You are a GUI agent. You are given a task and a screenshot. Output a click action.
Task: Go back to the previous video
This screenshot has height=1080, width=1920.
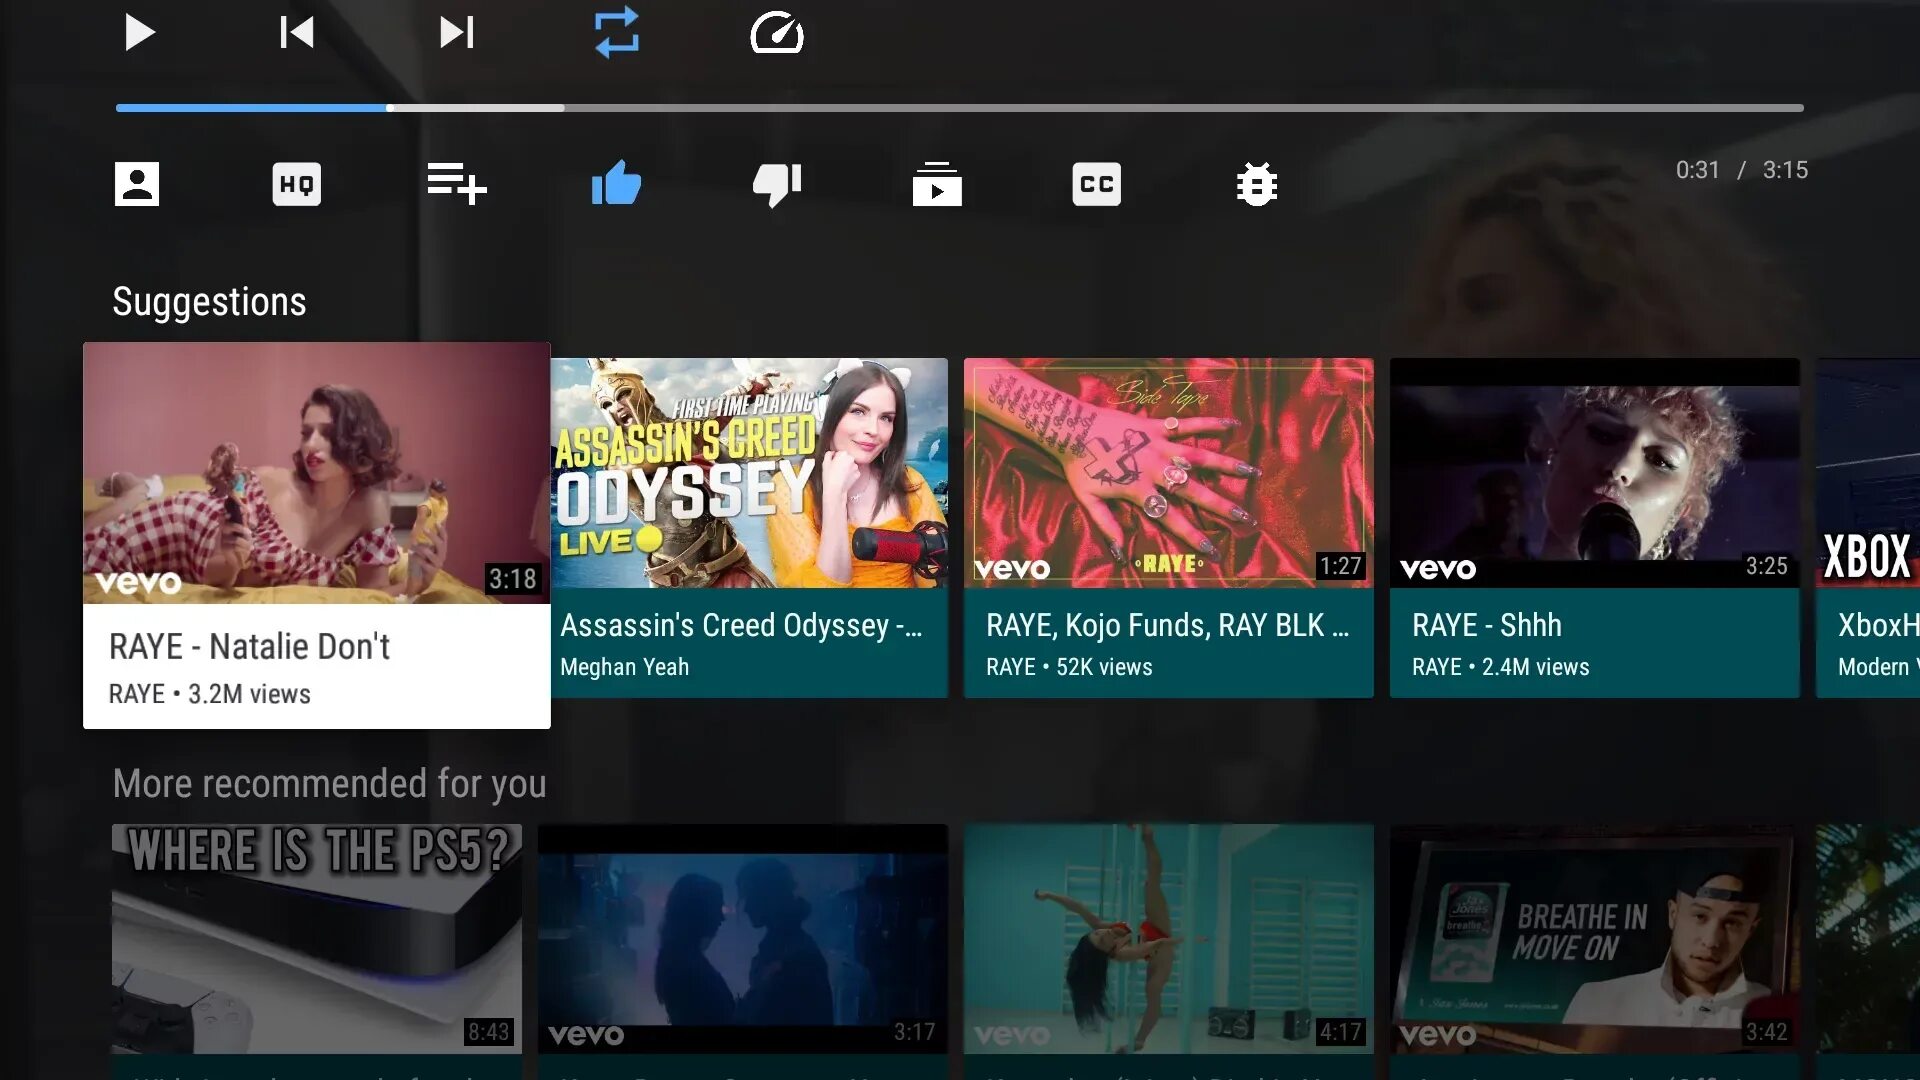click(296, 33)
